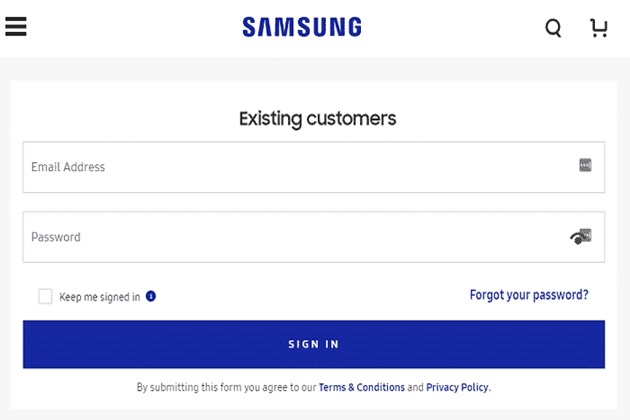The width and height of the screenshot is (630, 420).
Task: Open the shopping cart icon
Action: coord(599,28)
